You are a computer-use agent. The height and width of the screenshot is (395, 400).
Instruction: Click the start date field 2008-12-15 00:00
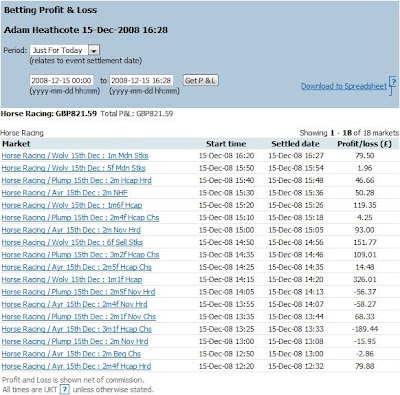click(62, 80)
